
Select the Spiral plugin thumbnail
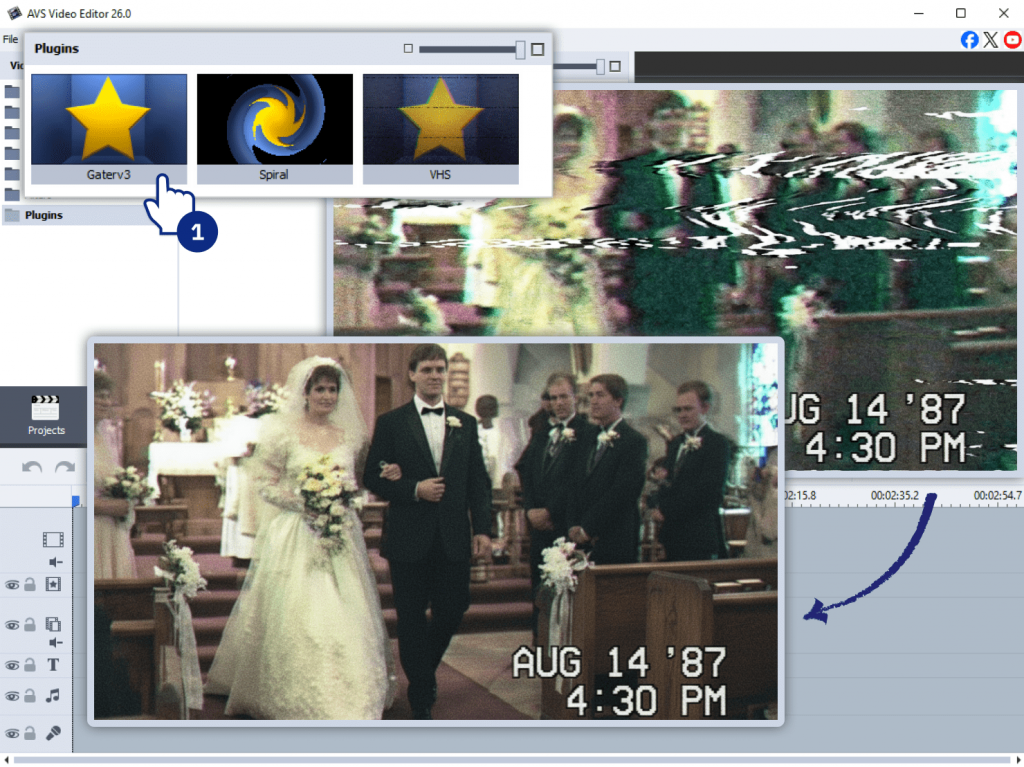275,128
